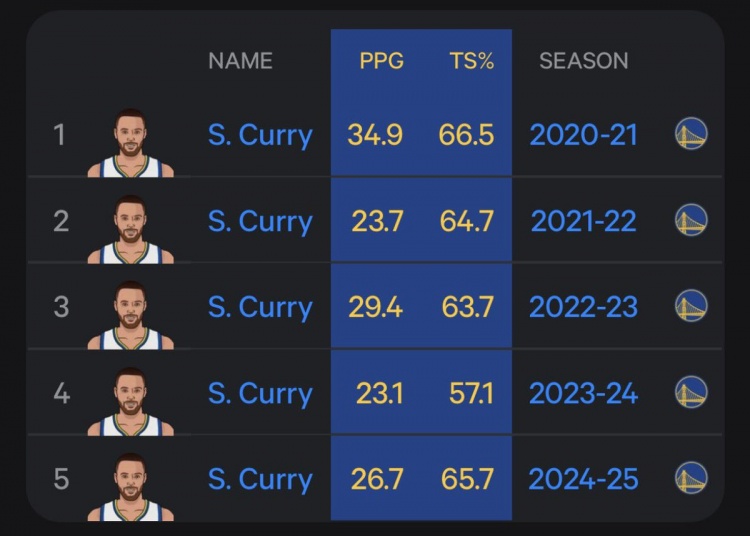The width and height of the screenshot is (750, 536).
Task: Click the Warriors logo in the 2023-24 row
Action: coord(691,392)
